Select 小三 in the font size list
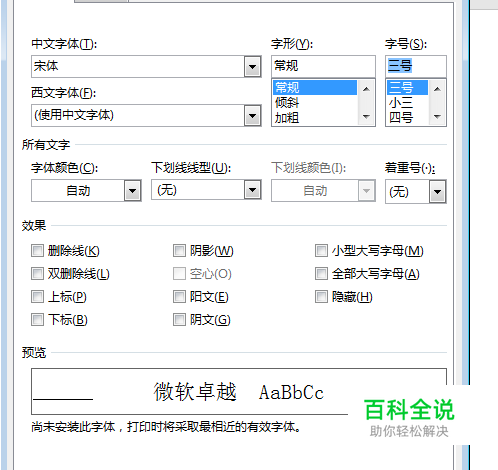The height and width of the screenshot is (470, 498). [x=407, y=103]
